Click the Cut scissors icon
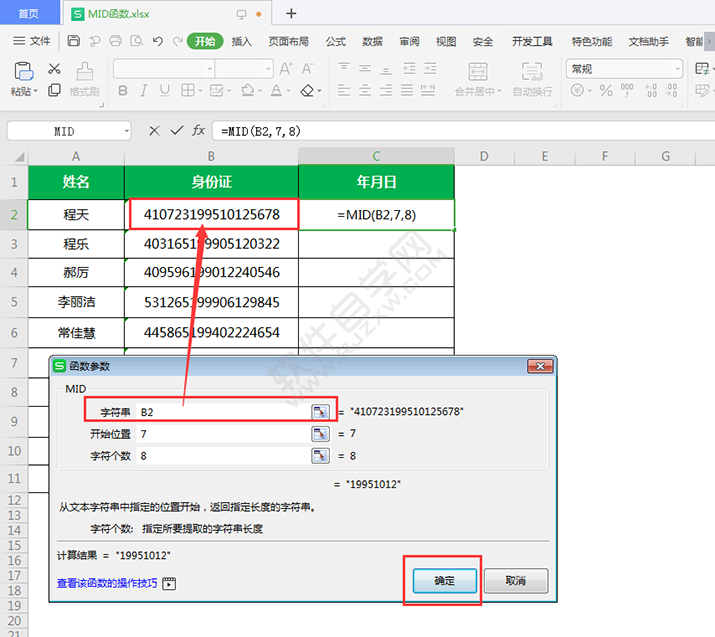 54,69
